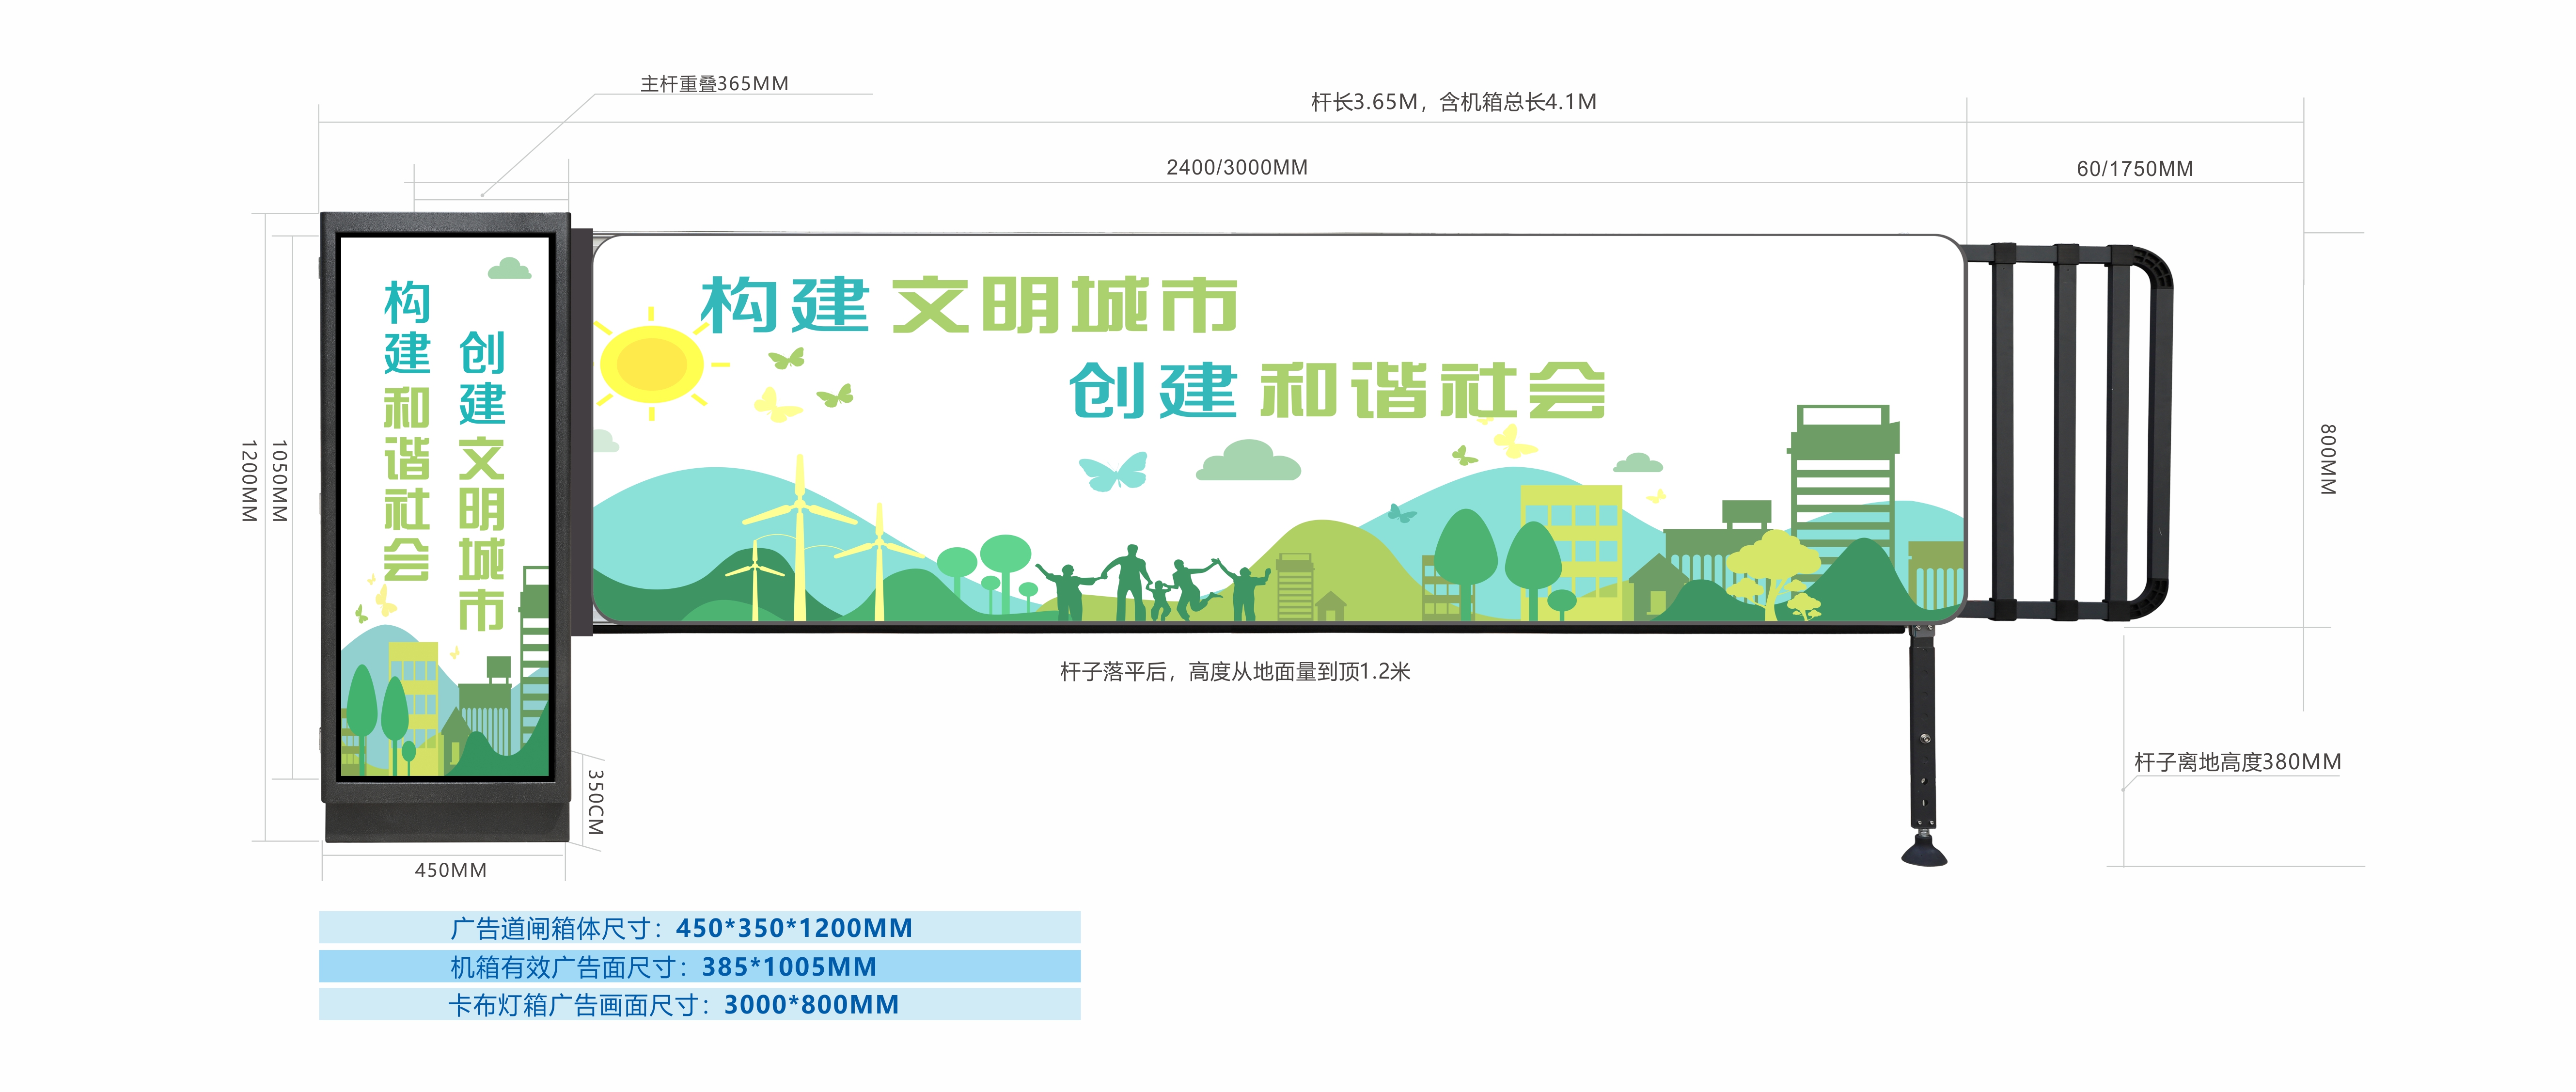This screenshot has height=1092, width=2576.
Task: Click the 450MM width label below the cabinet
Action: [x=450, y=870]
